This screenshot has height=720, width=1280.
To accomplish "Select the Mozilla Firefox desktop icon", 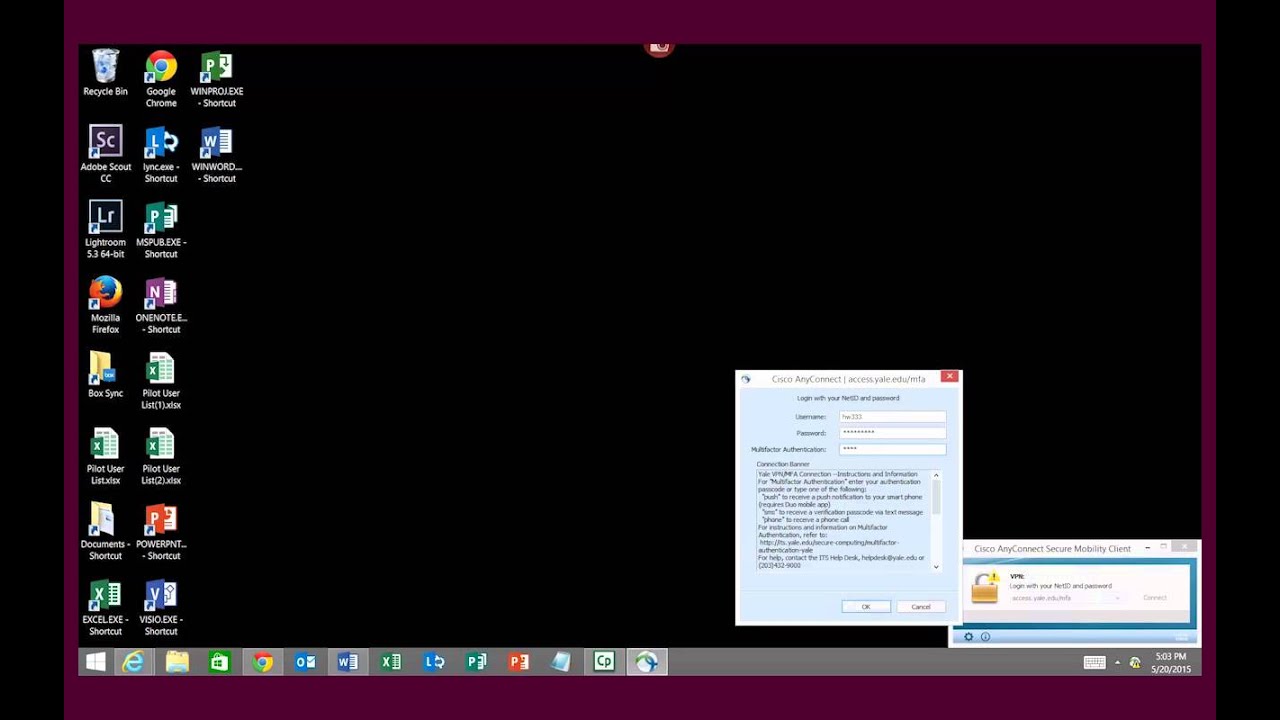I will [x=105, y=305].
